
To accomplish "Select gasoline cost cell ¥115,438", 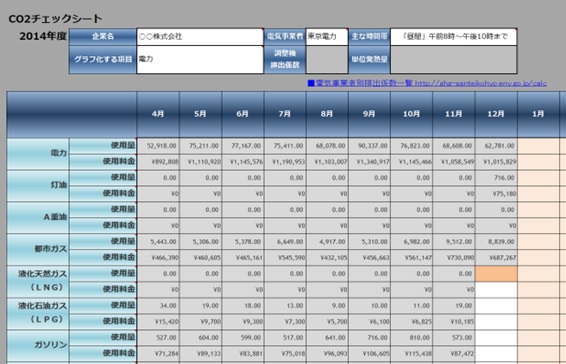I will [412, 353].
